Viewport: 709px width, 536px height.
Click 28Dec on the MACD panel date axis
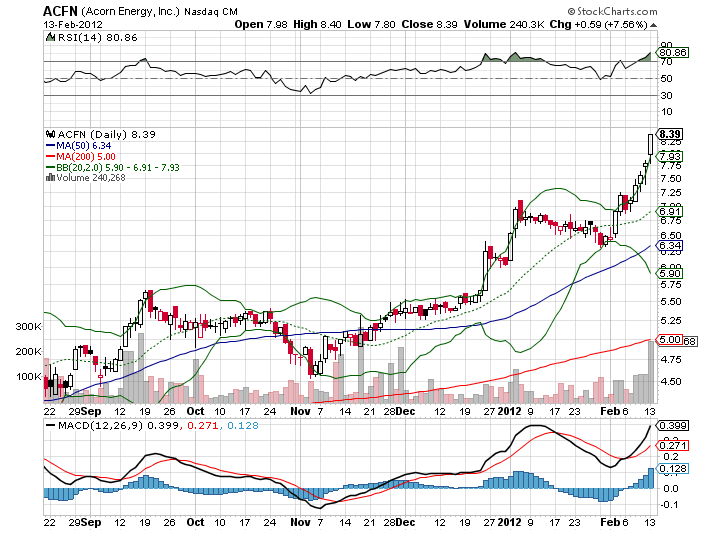click(x=399, y=522)
